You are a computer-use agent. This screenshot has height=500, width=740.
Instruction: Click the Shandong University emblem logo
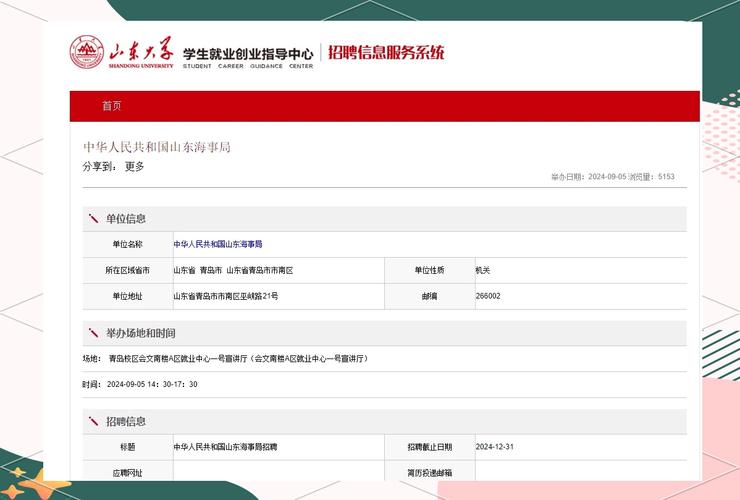[86, 53]
